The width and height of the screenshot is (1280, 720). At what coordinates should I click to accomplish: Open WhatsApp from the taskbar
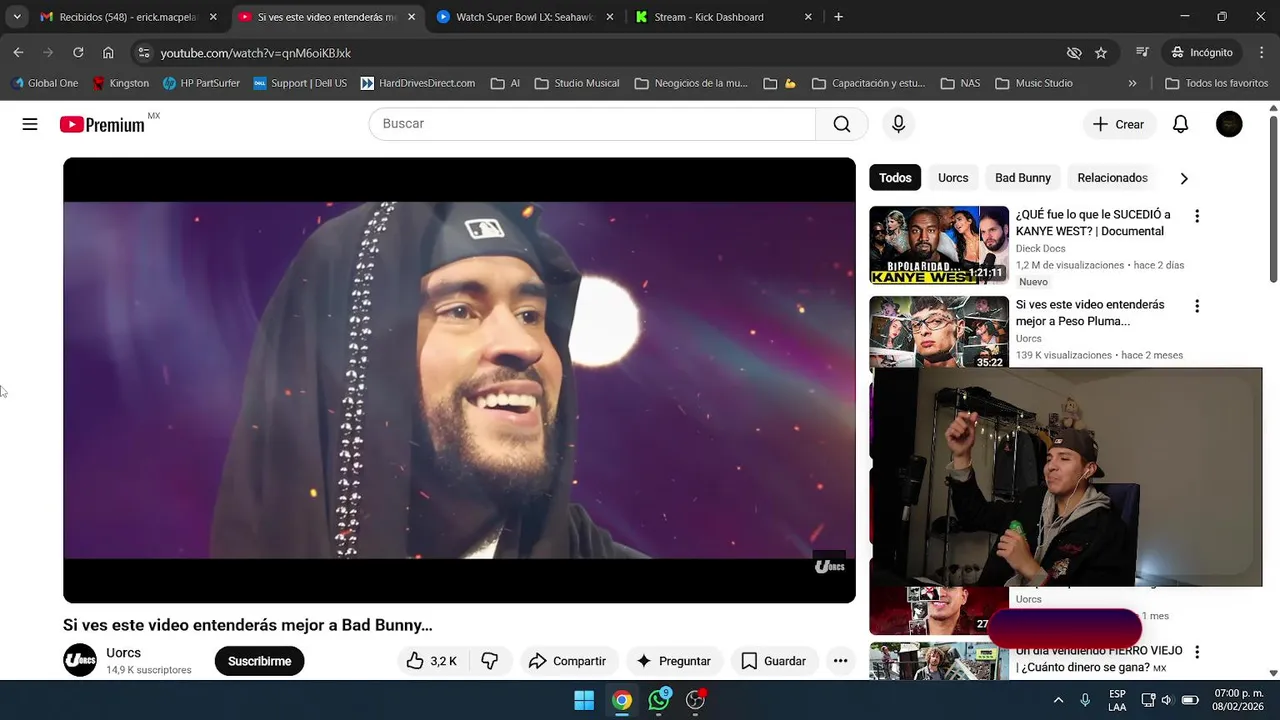(x=659, y=700)
